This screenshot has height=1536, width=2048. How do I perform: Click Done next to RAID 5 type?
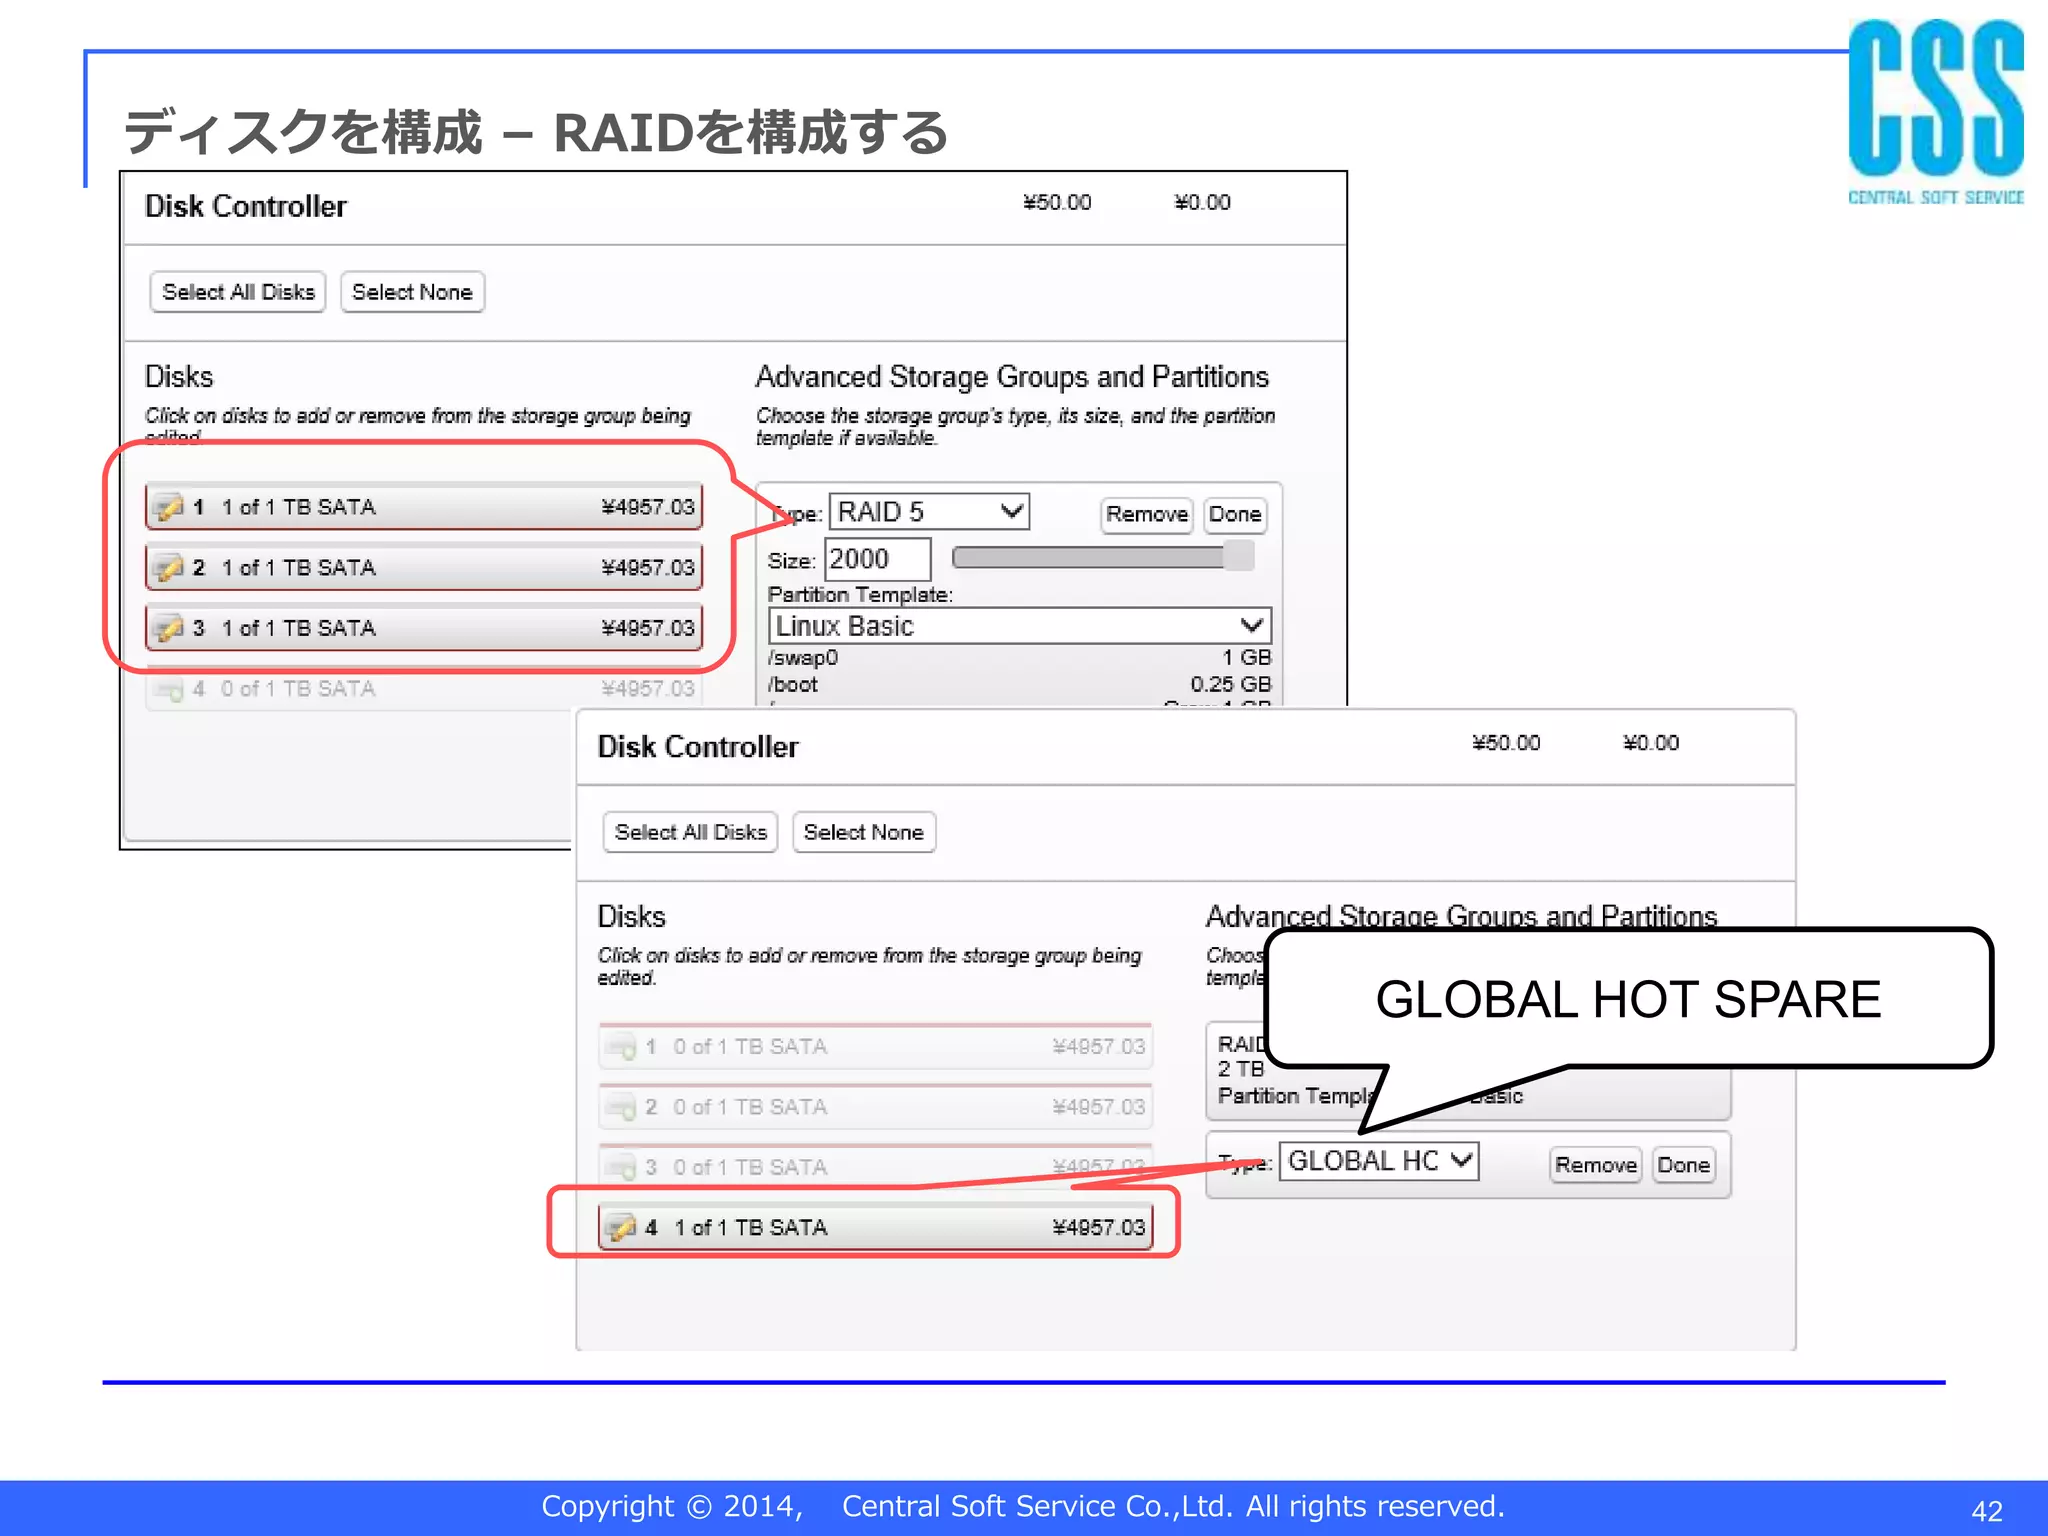tap(1235, 515)
